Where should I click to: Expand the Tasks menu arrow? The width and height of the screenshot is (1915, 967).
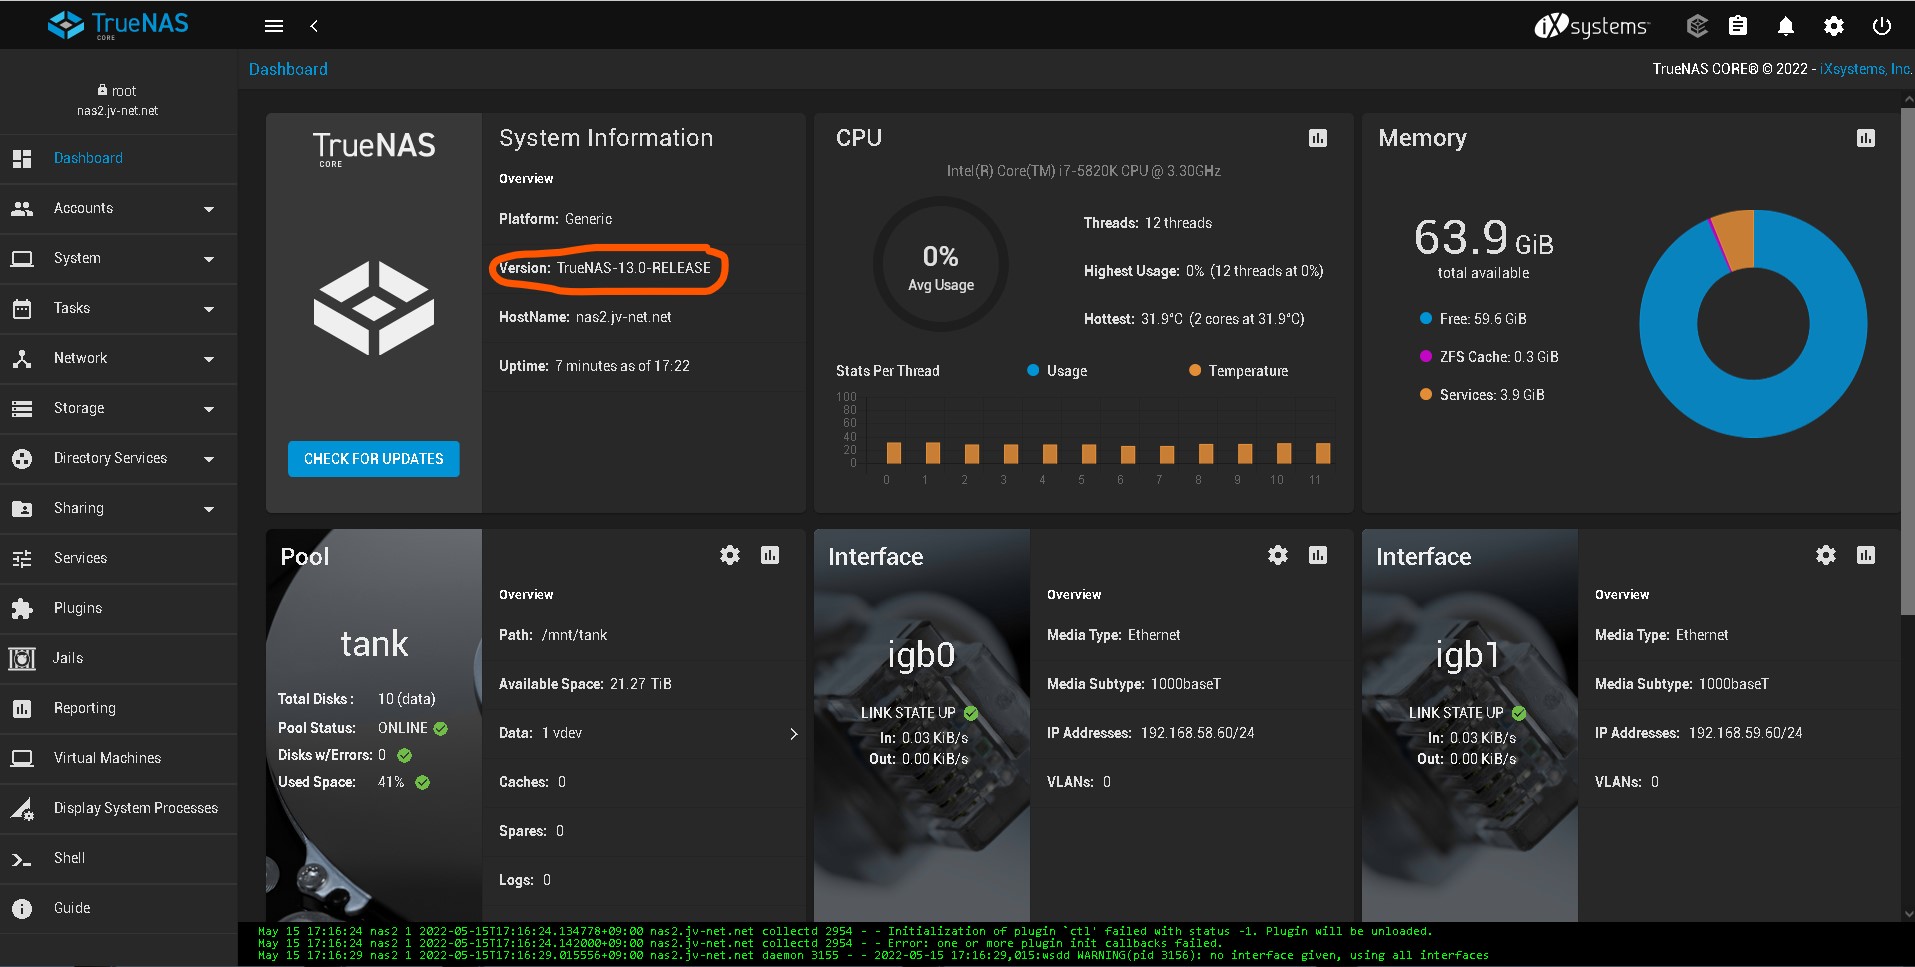tap(209, 309)
